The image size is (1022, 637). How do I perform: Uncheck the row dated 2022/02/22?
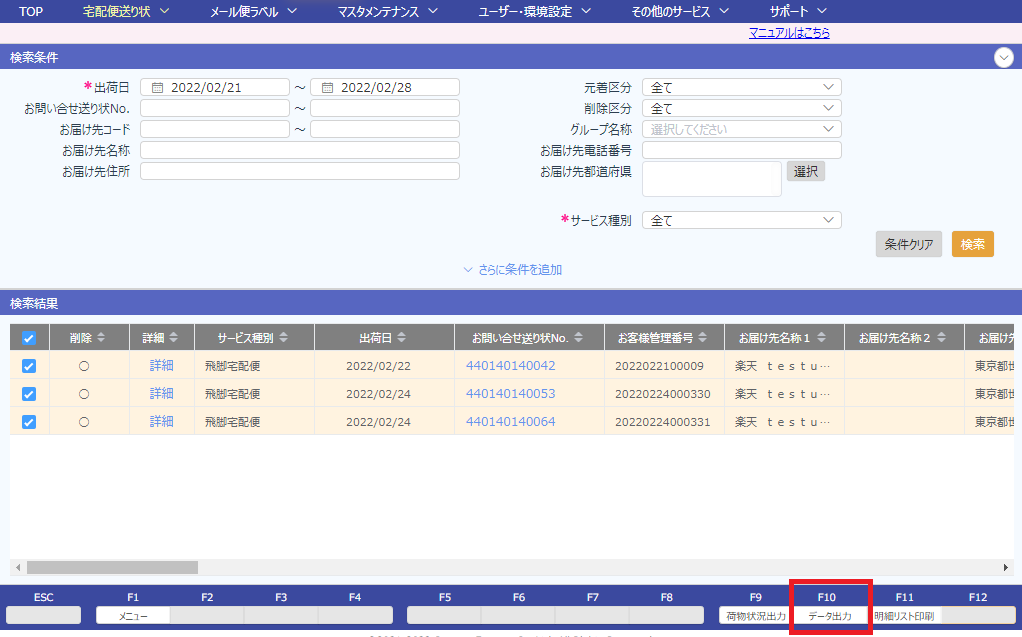click(x=29, y=366)
